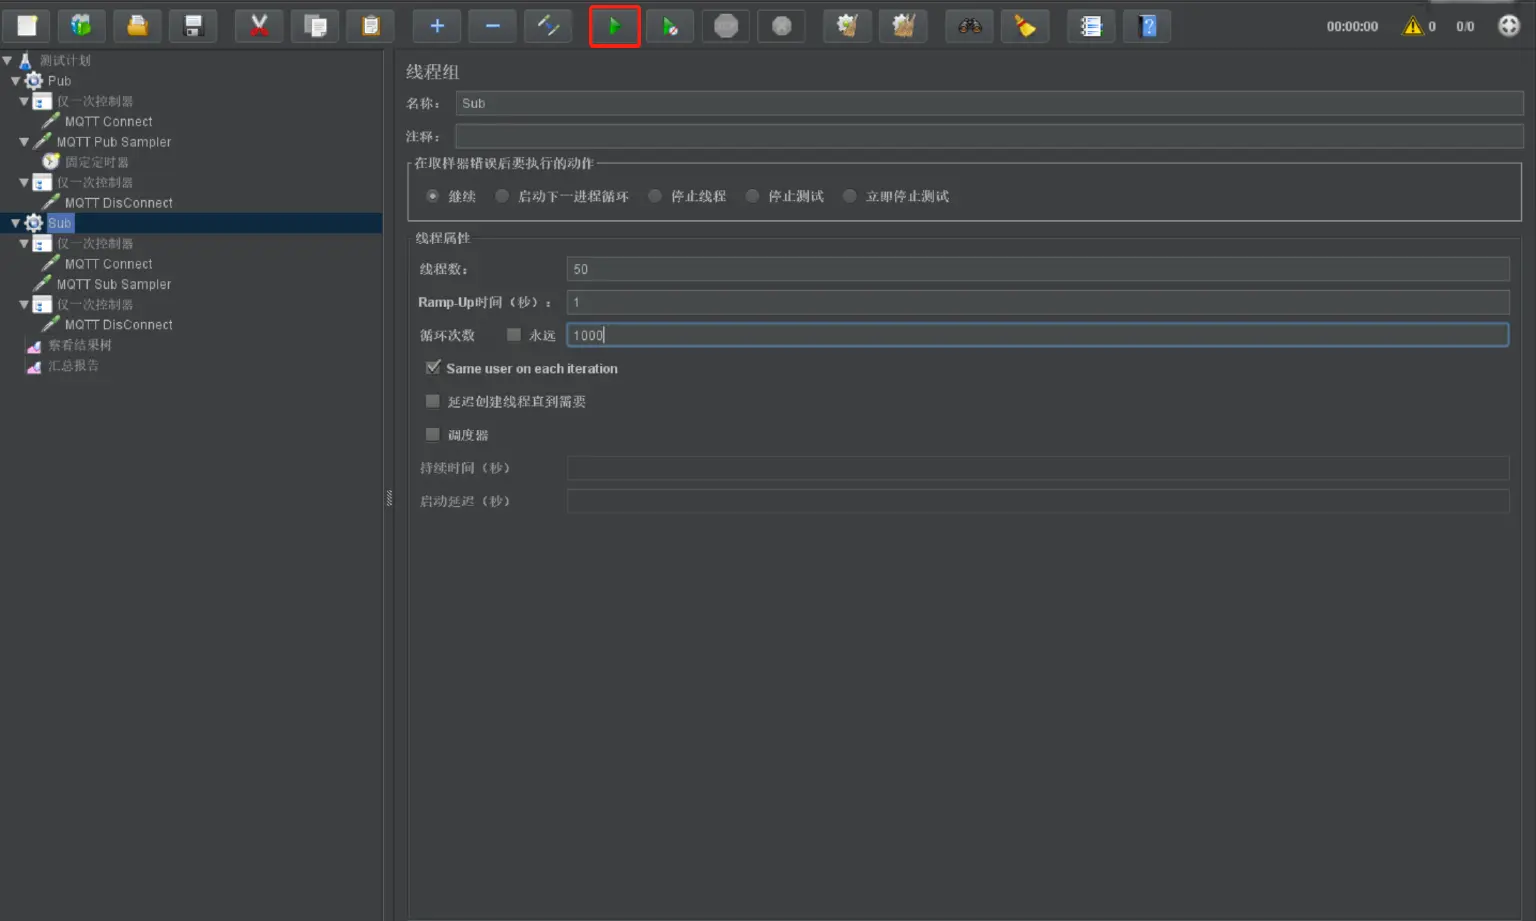Enable the 永远 (forever) loop checkbox
This screenshot has width=1536, height=921.
(514, 335)
